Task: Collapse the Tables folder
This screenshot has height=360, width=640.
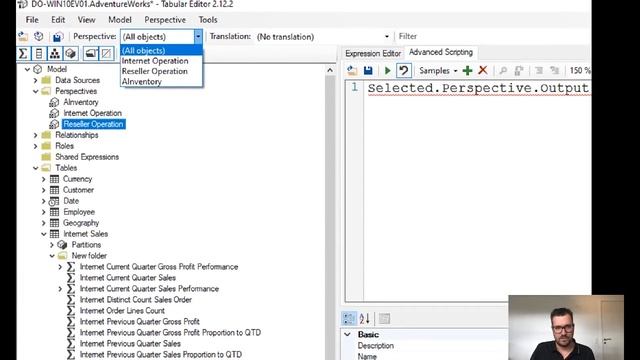Action: [x=36, y=168]
